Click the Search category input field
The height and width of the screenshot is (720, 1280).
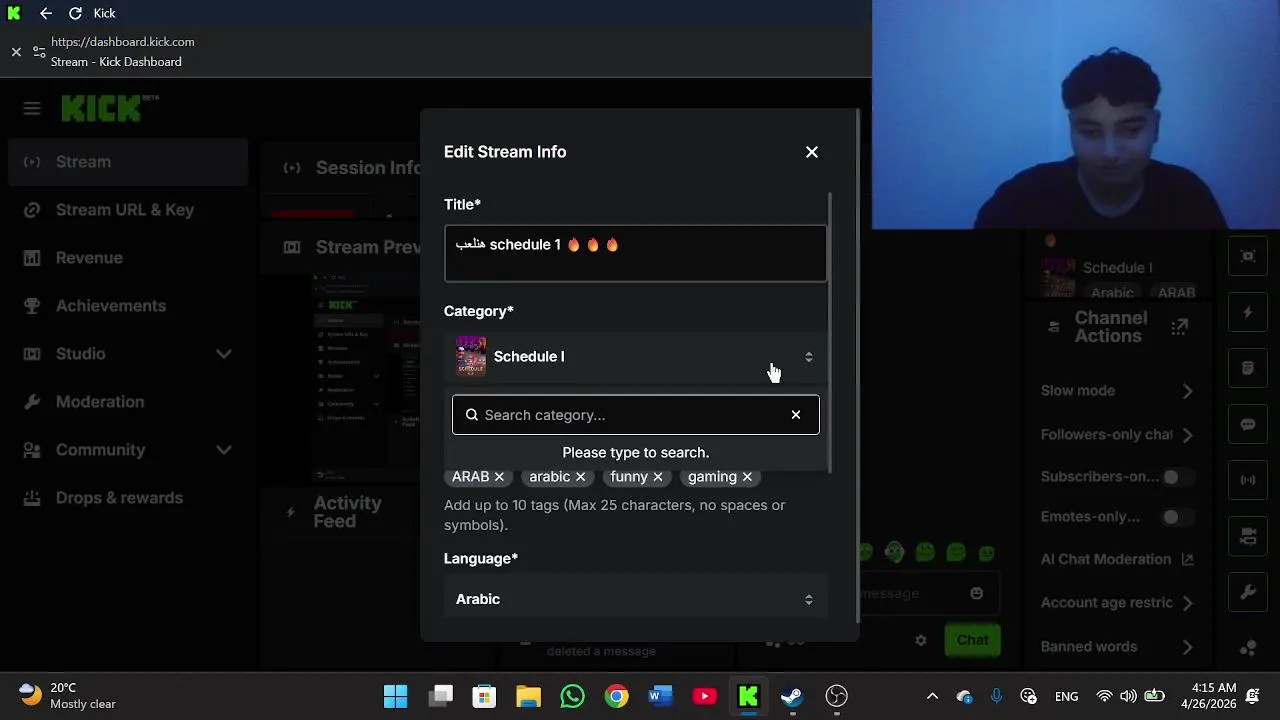pos(635,415)
